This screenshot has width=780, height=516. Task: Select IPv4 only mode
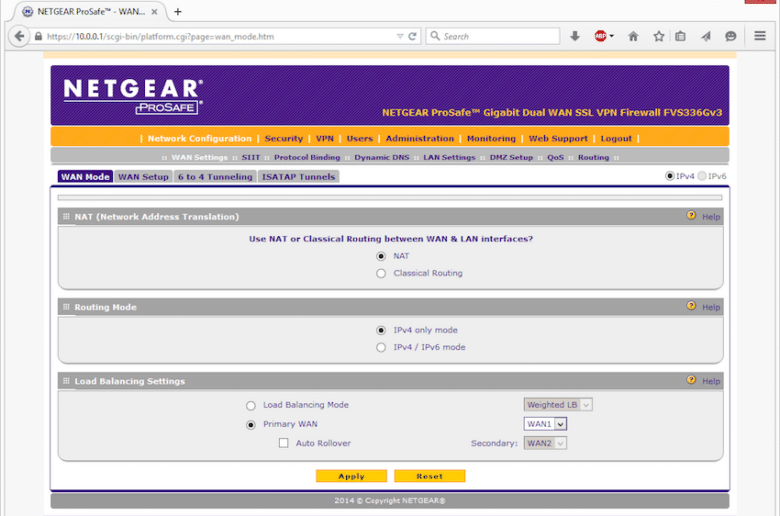381,330
